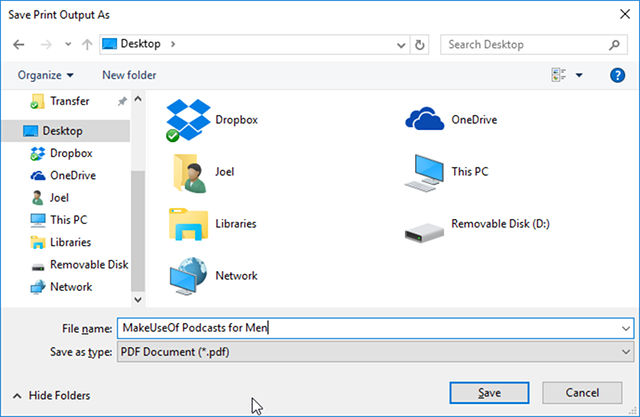The image size is (640, 417).
Task: Select the Libraries icon in main pane
Action: (187, 223)
